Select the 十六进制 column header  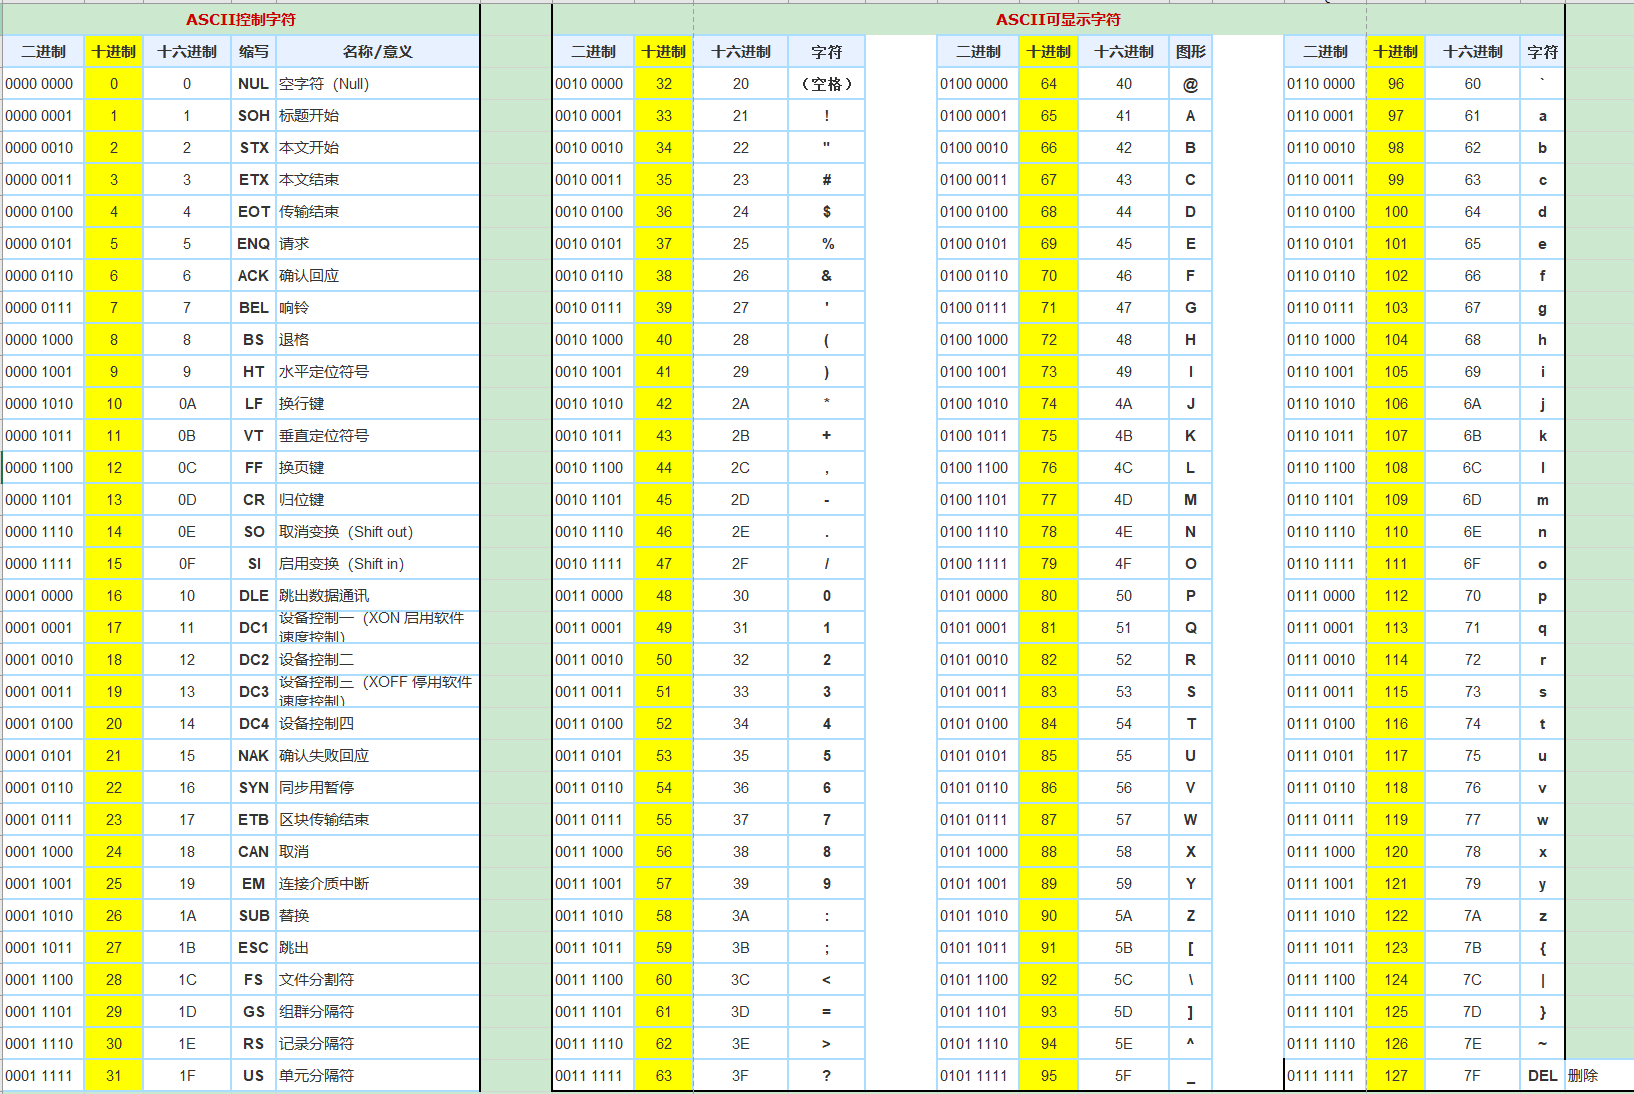[187, 51]
